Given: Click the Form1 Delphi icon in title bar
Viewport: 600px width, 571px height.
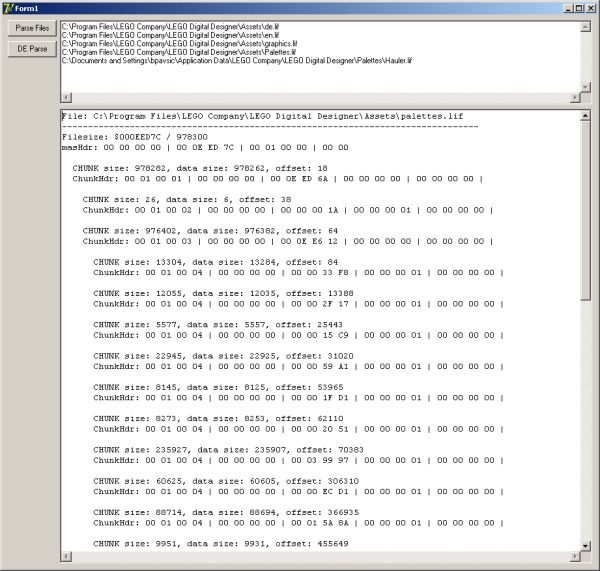Looking at the screenshot, I should pyautogui.click(x=8, y=8).
